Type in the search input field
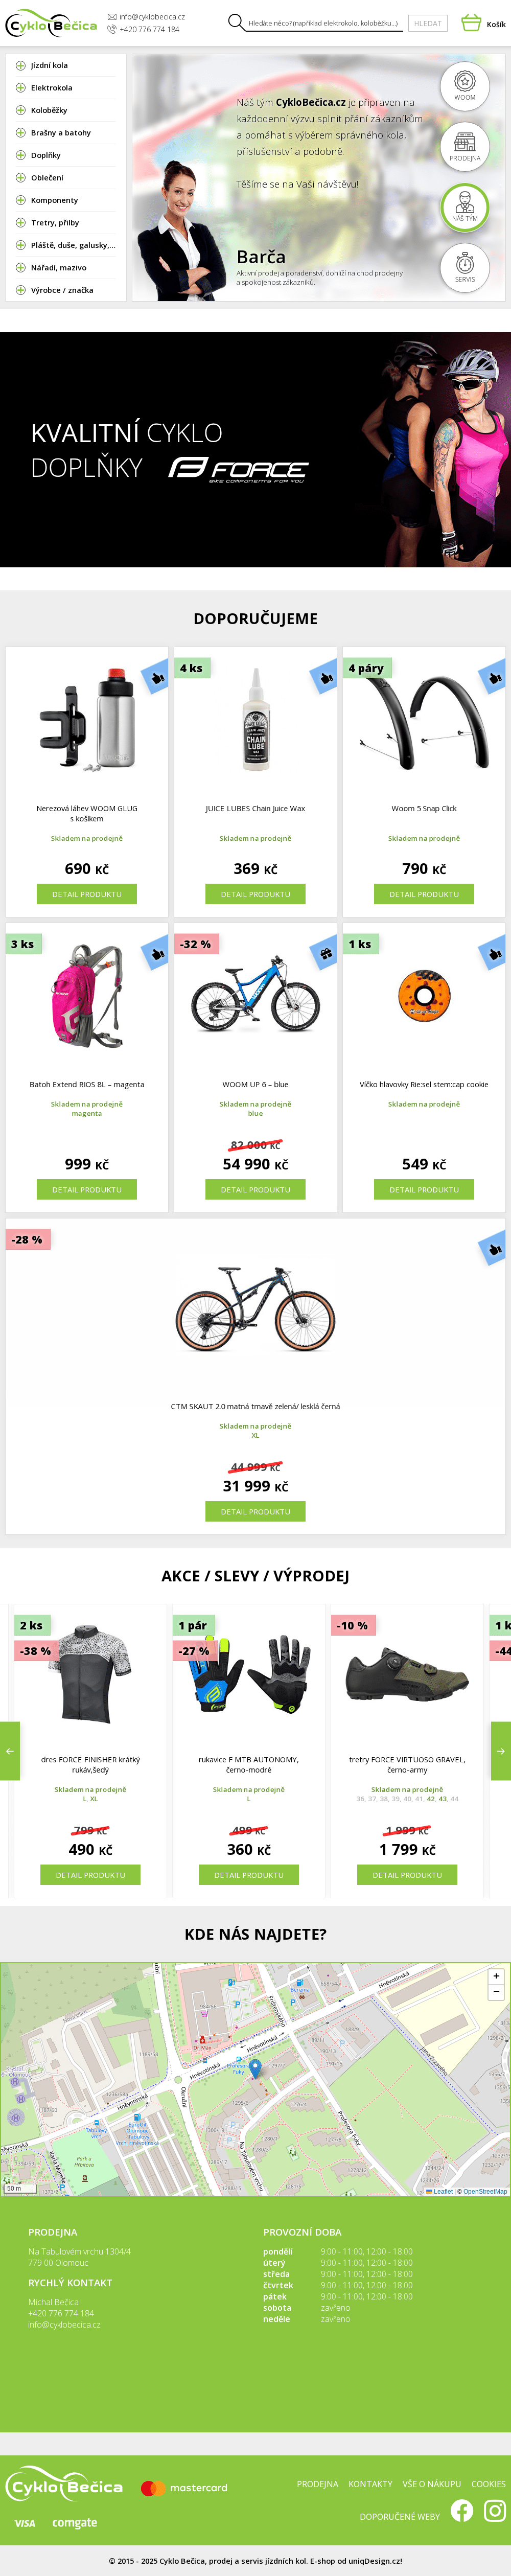Viewport: 511px width, 2576px height. tap(322, 23)
